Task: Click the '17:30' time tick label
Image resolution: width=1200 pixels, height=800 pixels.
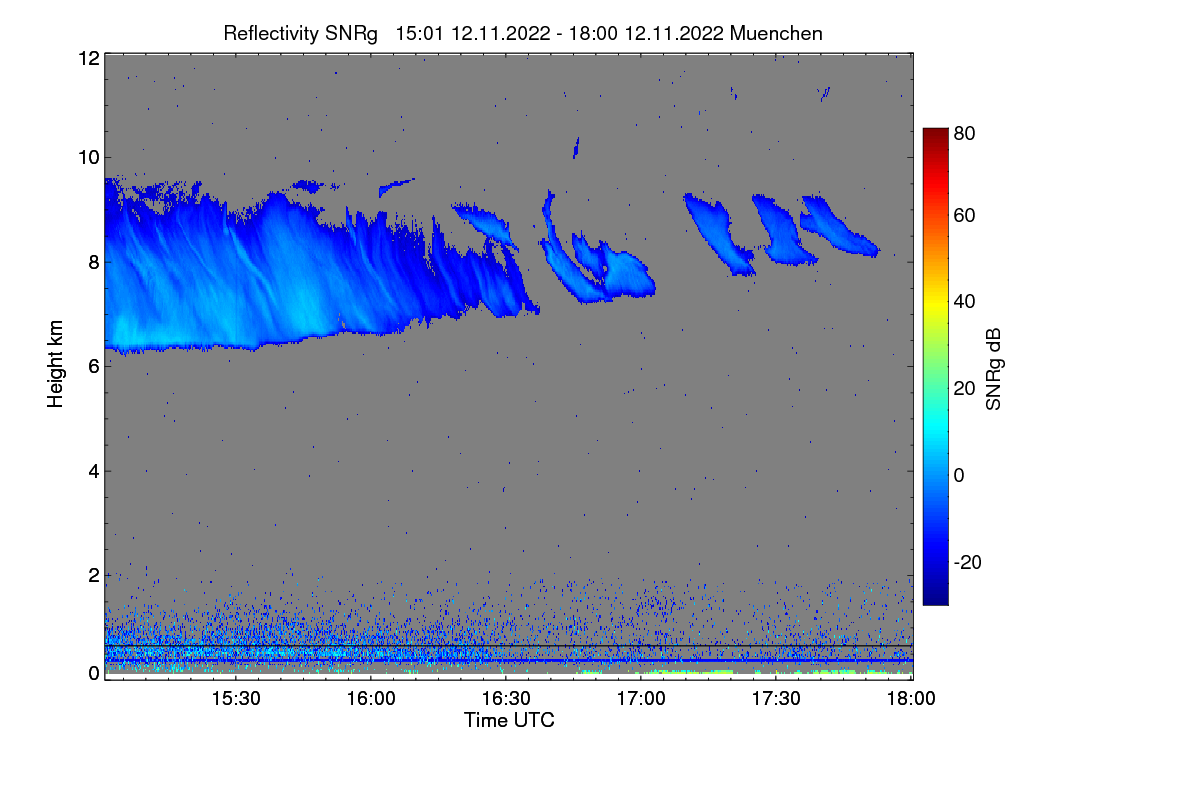Action: (x=777, y=699)
